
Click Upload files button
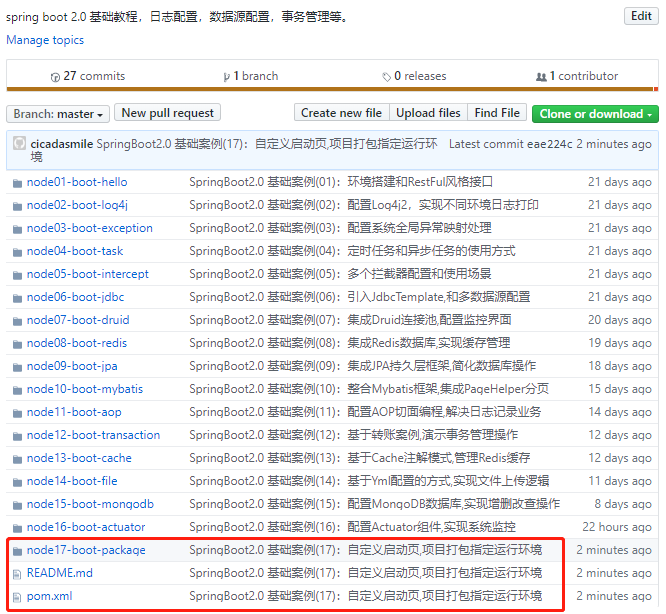click(428, 113)
